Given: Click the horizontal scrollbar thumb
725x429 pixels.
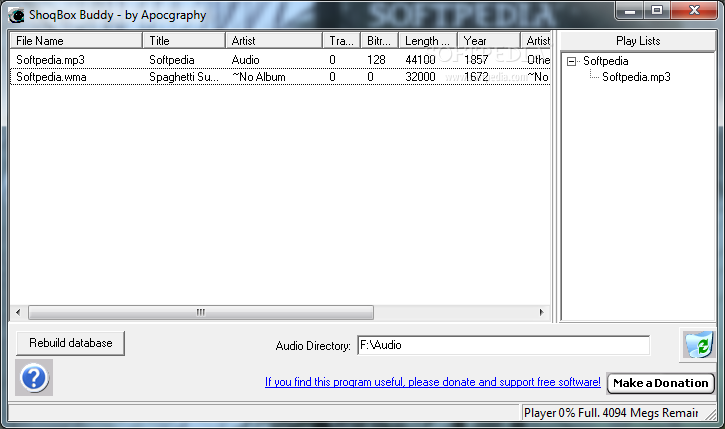Looking at the screenshot, I should (201, 313).
